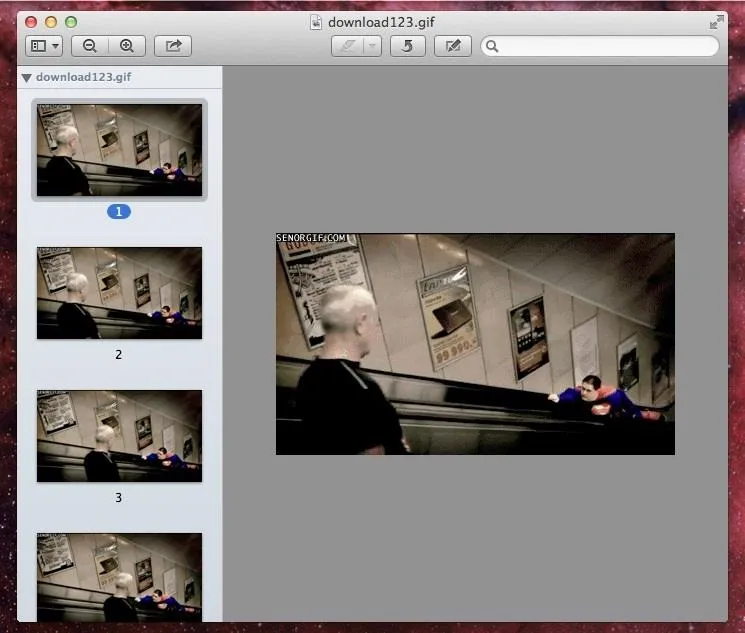Rotate the image with the rotate button

tap(407, 46)
